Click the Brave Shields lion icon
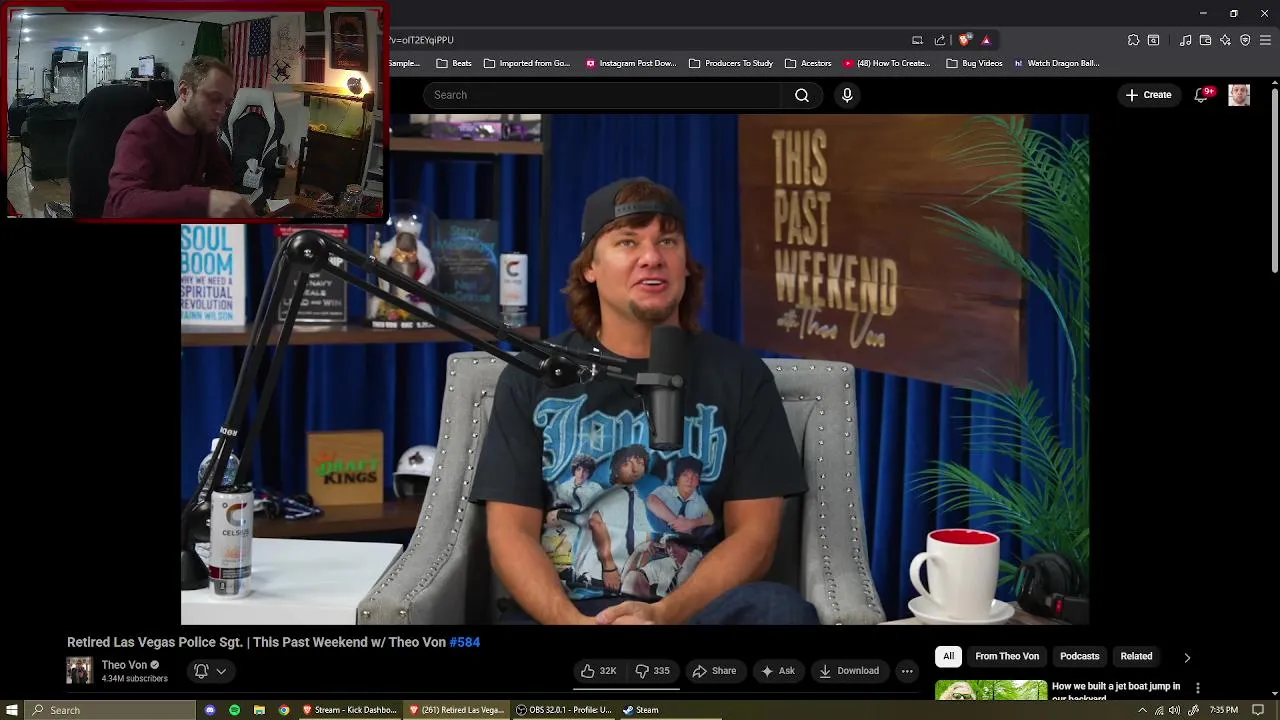The height and width of the screenshot is (720, 1280). click(x=964, y=40)
